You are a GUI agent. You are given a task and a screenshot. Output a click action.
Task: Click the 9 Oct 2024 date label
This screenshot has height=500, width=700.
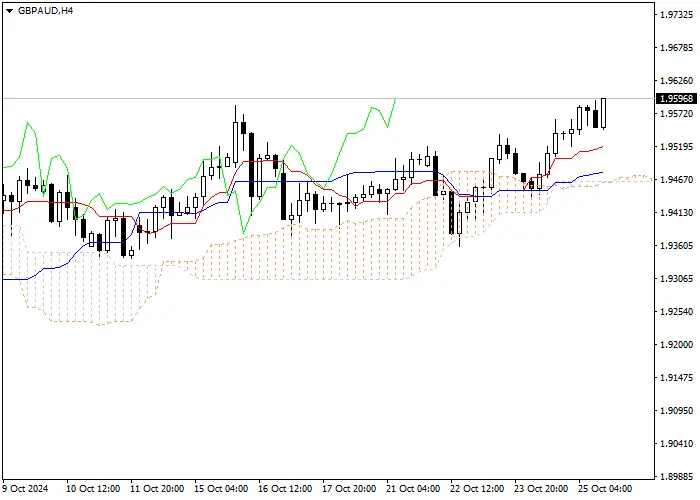coord(25,489)
